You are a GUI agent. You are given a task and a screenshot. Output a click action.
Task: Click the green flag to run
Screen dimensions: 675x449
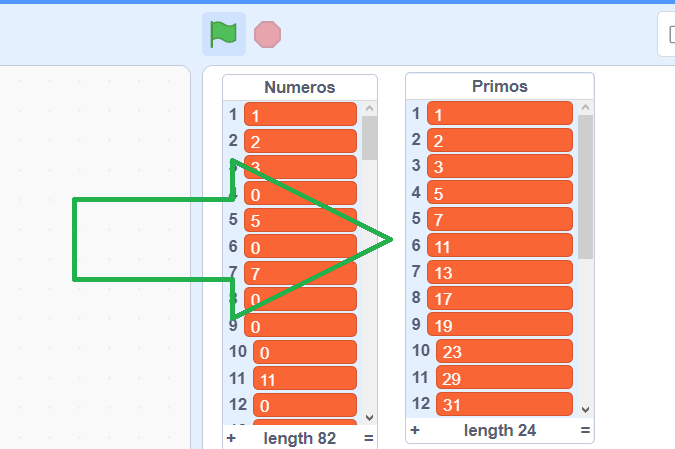[x=223, y=34]
